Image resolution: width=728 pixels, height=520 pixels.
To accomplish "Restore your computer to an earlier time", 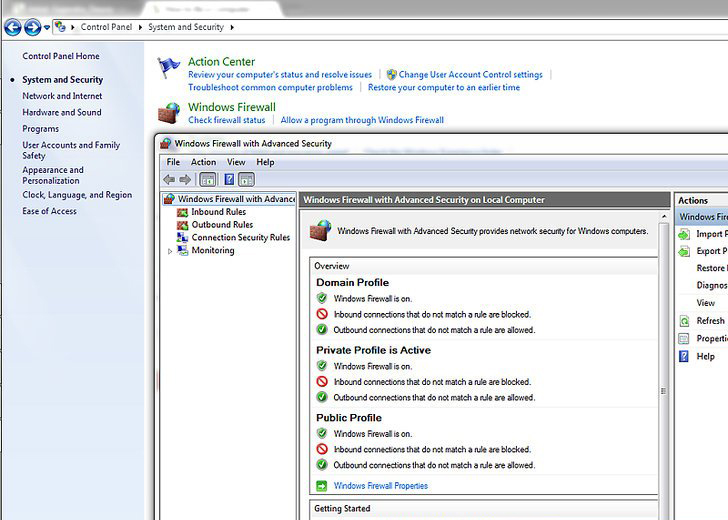I will [x=444, y=87].
